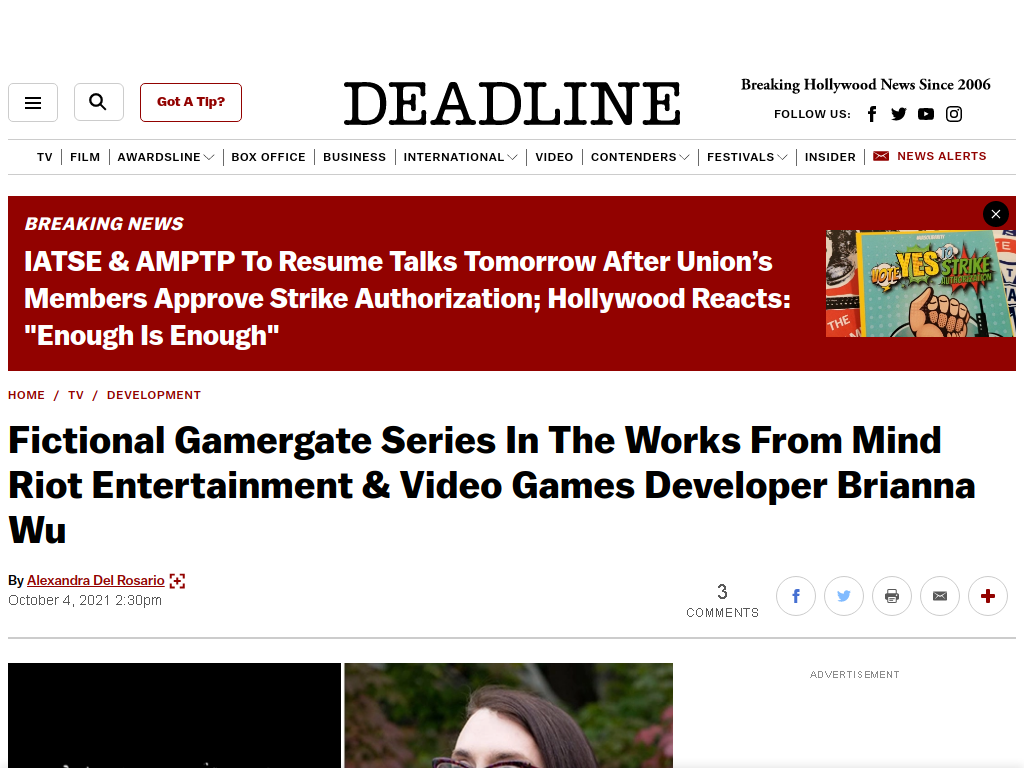The width and height of the screenshot is (1024, 768).
Task: Sign up for News Alerts link
Action: click(x=942, y=156)
